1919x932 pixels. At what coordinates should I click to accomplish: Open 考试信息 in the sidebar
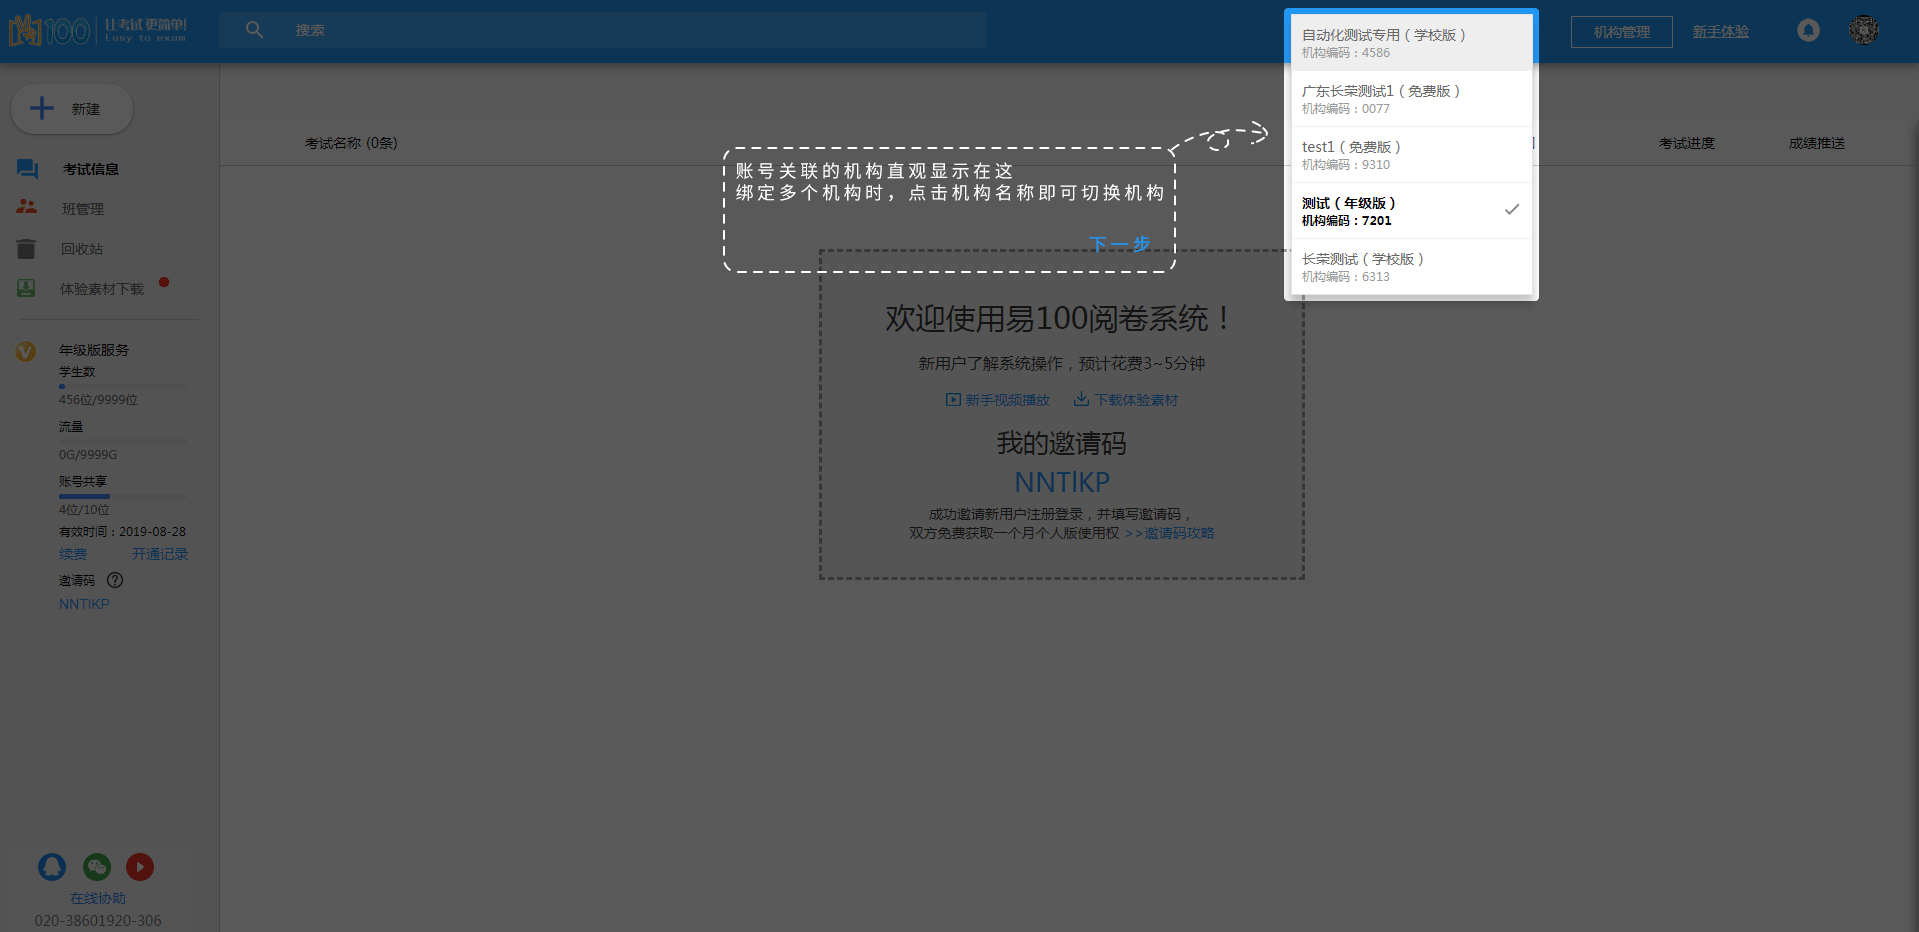tap(90, 169)
